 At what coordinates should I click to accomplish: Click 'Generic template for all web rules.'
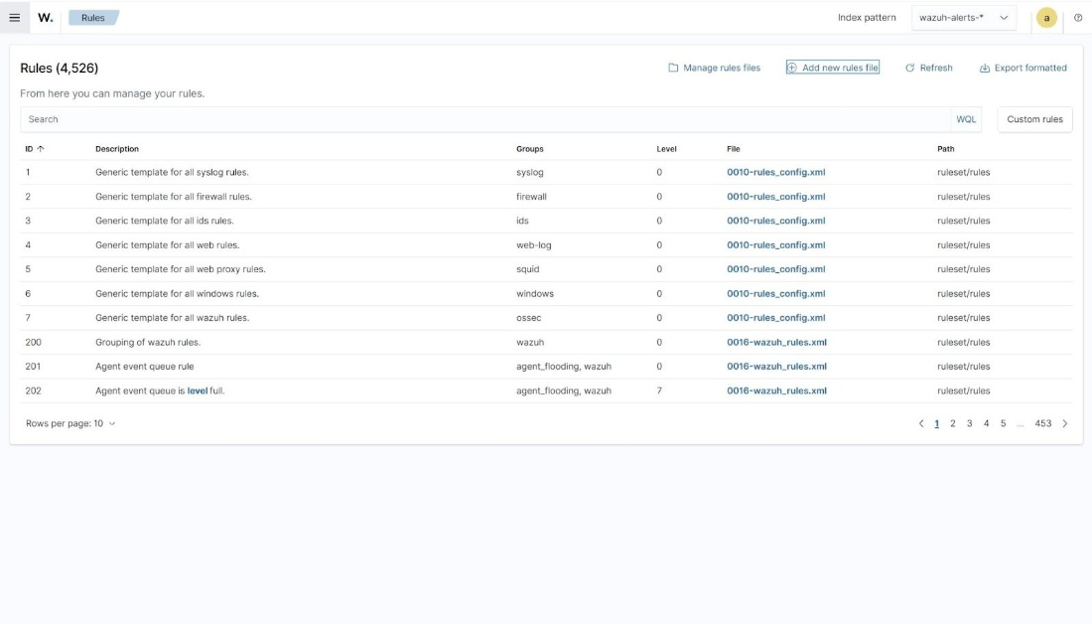[x=167, y=245]
